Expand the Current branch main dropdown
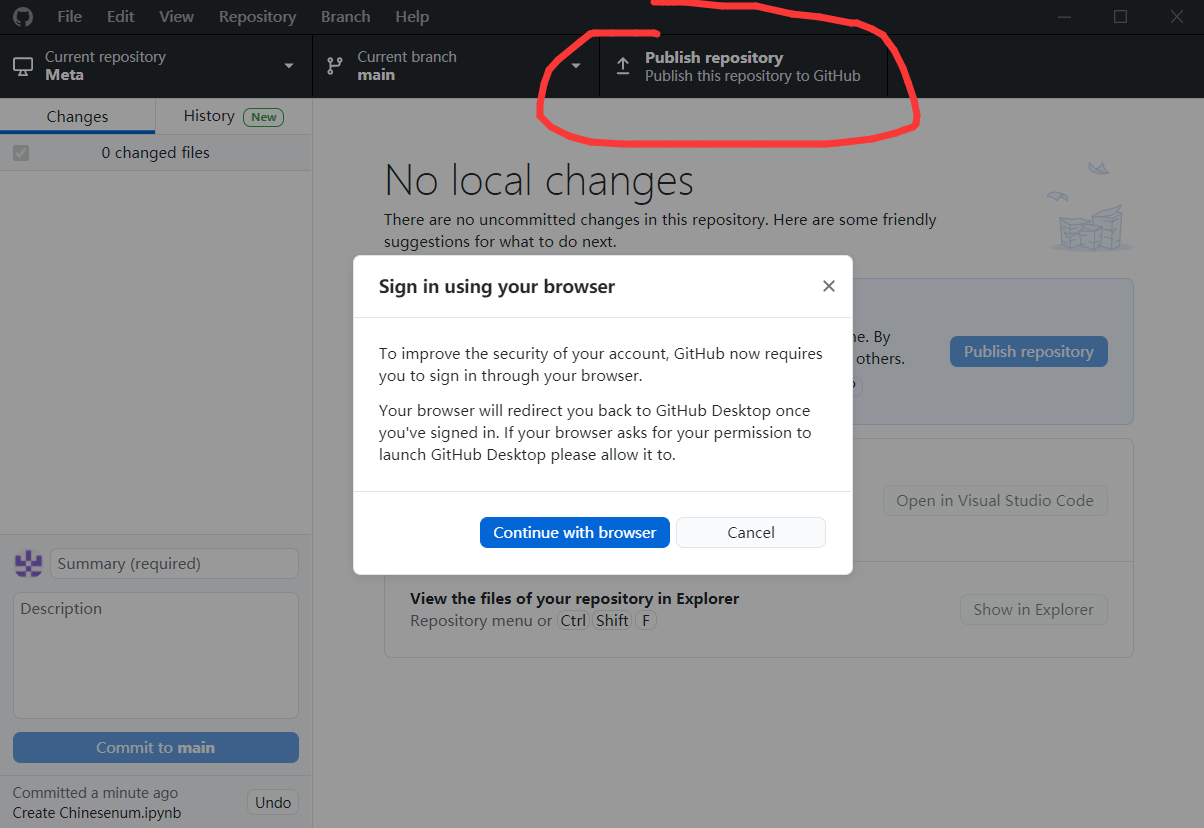Image resolution: width=1204 pixels, height=828 pixels. pos(456,66)
